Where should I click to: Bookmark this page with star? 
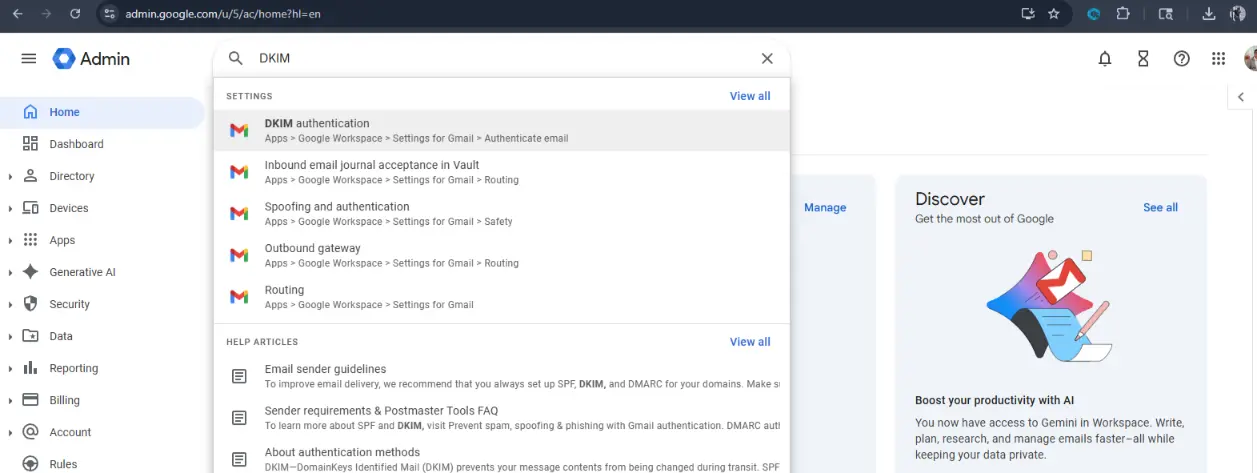point(1053,14)
